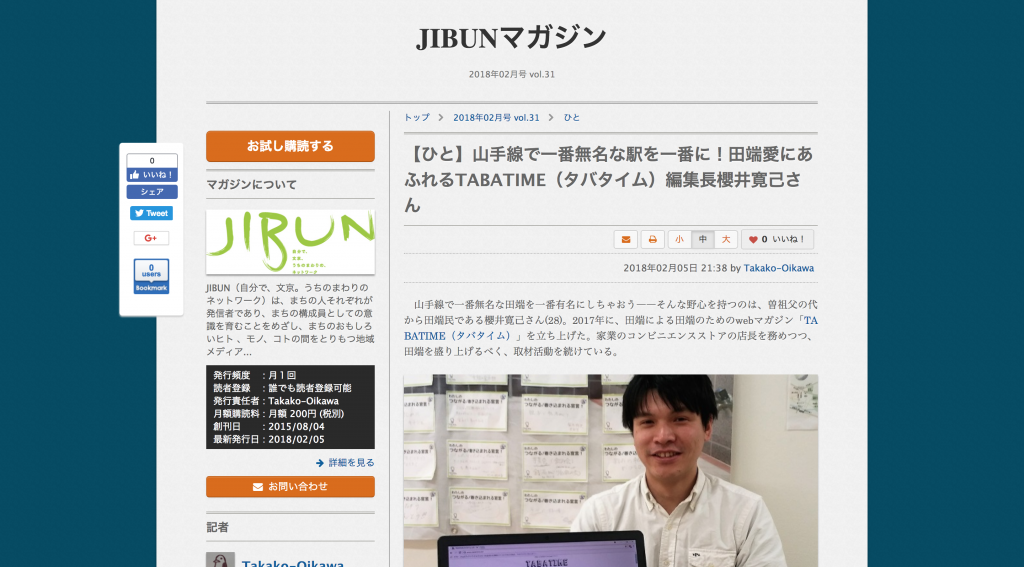Select small font size 小
This screenshot has width=1024, height=567.
pyautogui.click(x=679, y=239)
